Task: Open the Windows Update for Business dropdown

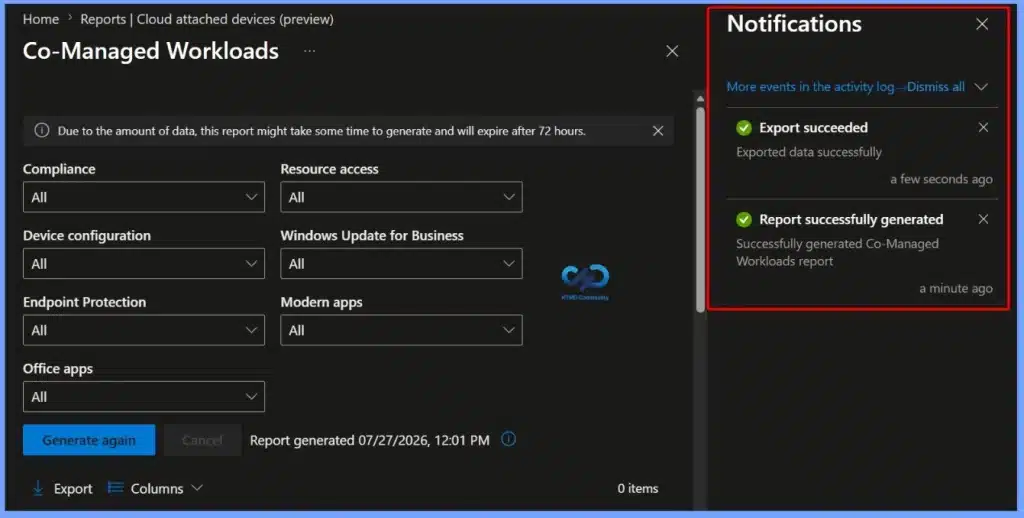Action: 401,264
